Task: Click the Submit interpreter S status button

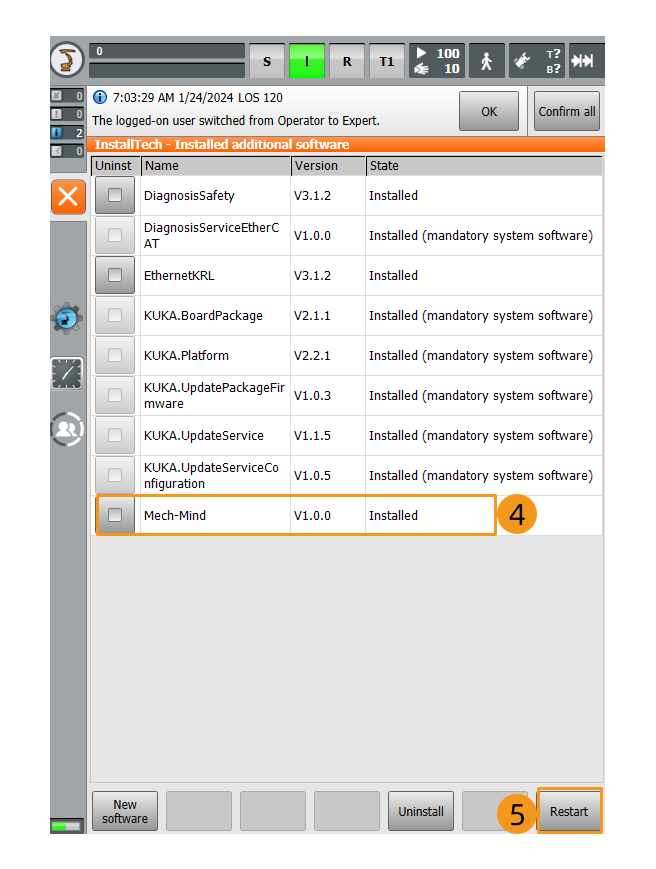Action: 267,60
